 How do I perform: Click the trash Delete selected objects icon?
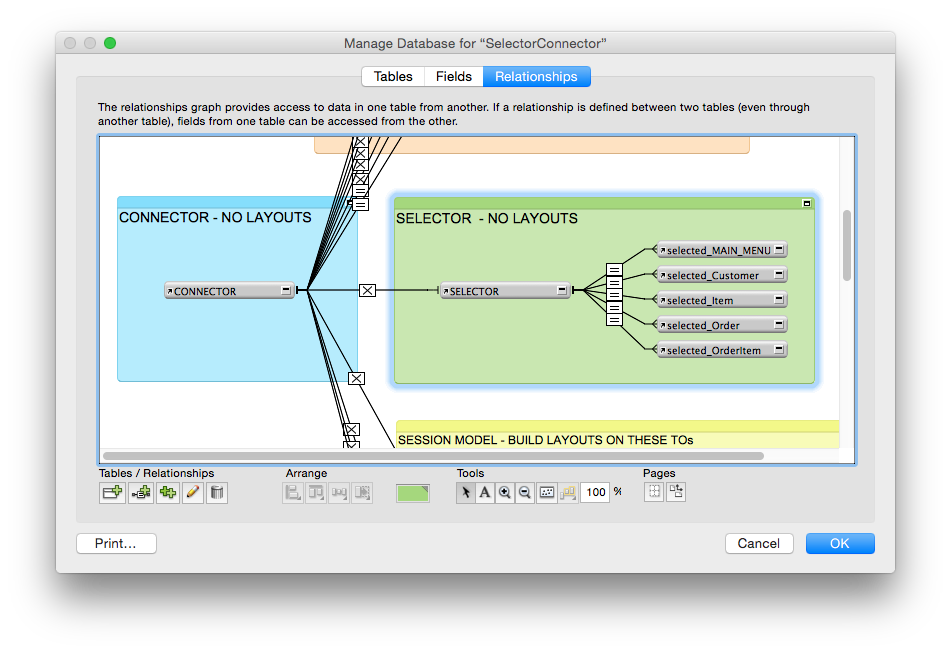coord(217,492)
